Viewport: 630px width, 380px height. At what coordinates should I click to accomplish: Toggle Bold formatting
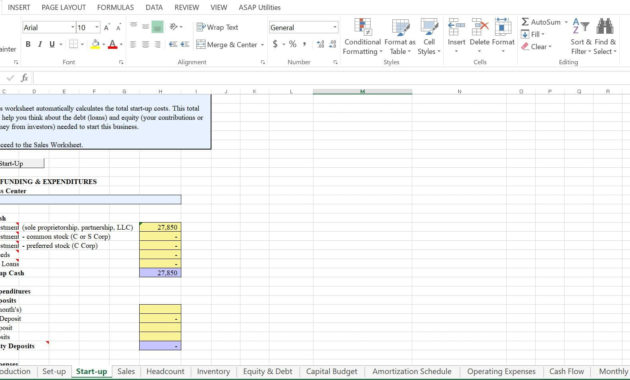click(x=28, y=44)
